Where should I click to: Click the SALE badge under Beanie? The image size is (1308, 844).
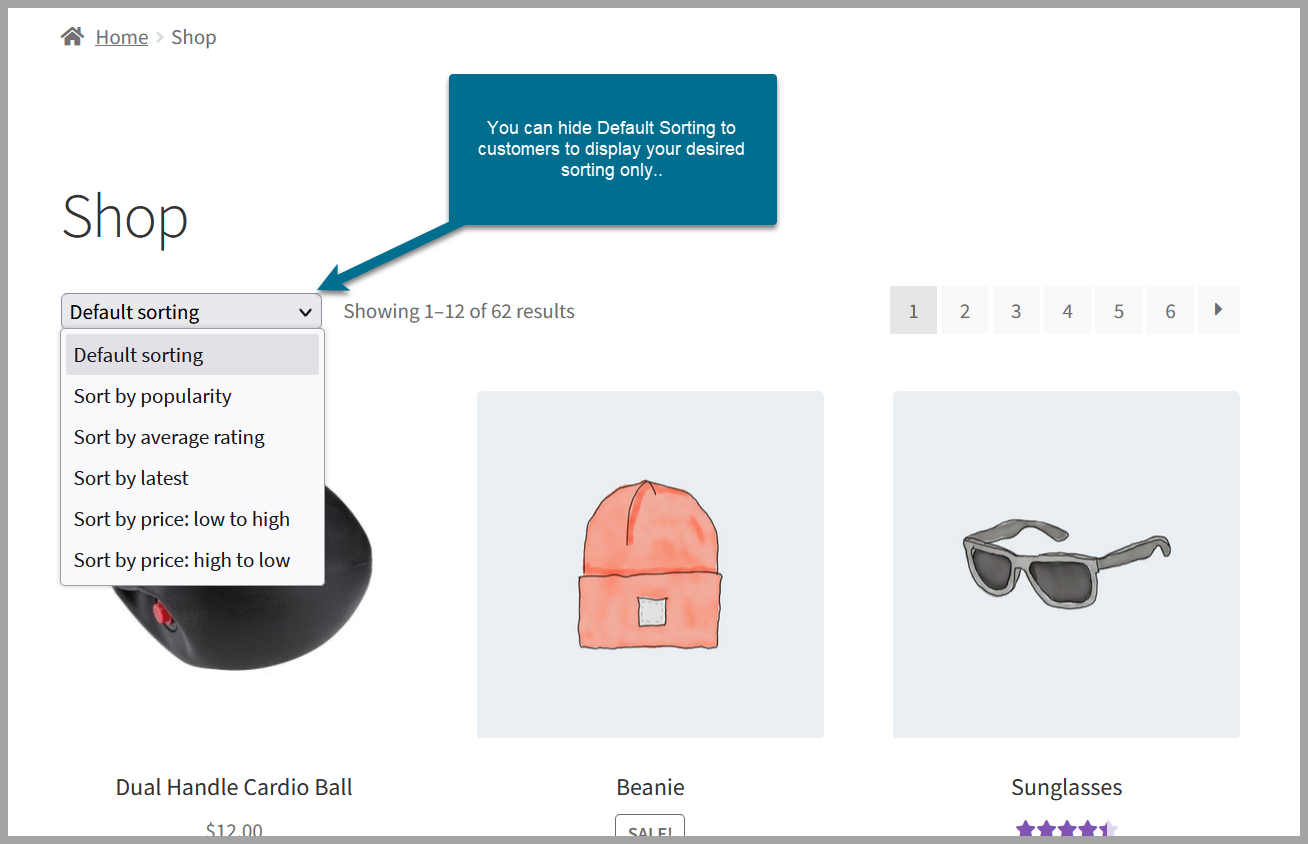[x=650, y=831]
